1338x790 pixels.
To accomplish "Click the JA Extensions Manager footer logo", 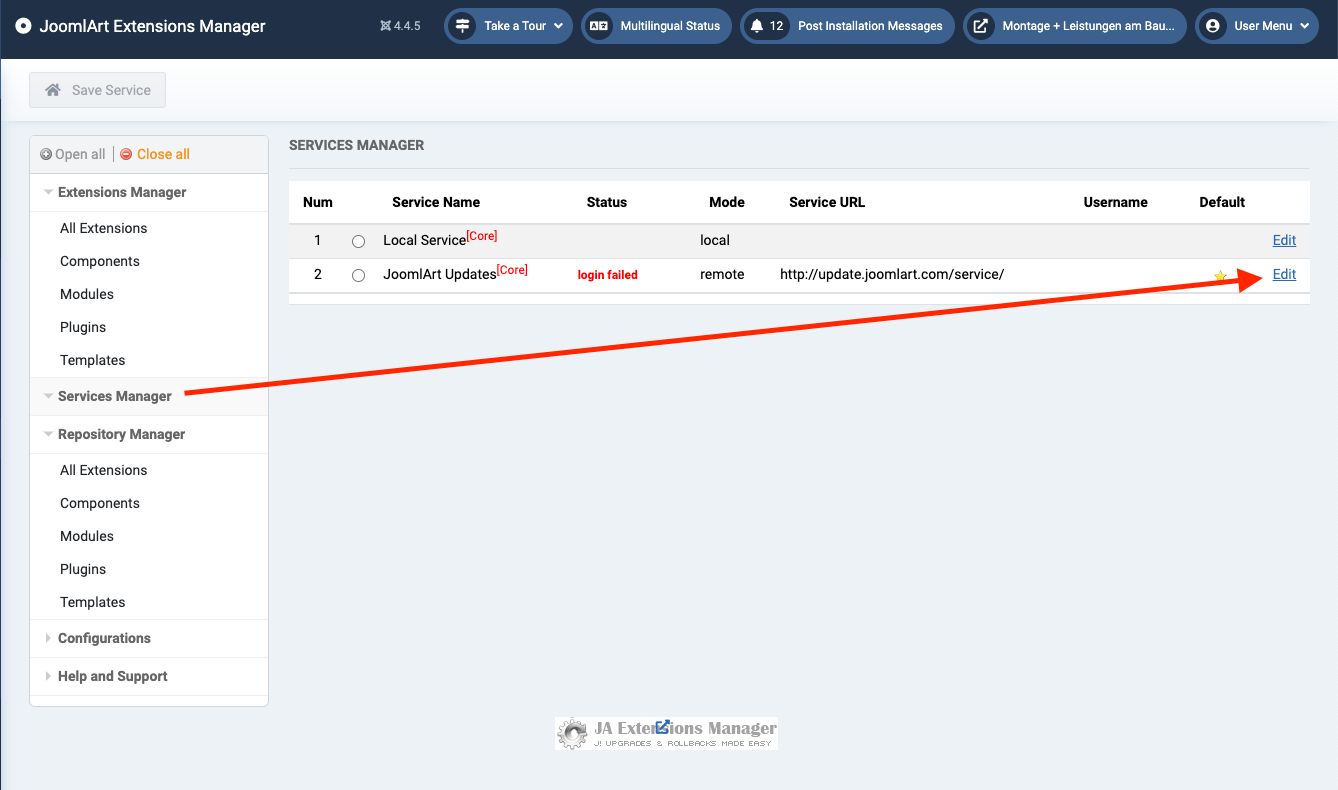I will pos(667,733).
